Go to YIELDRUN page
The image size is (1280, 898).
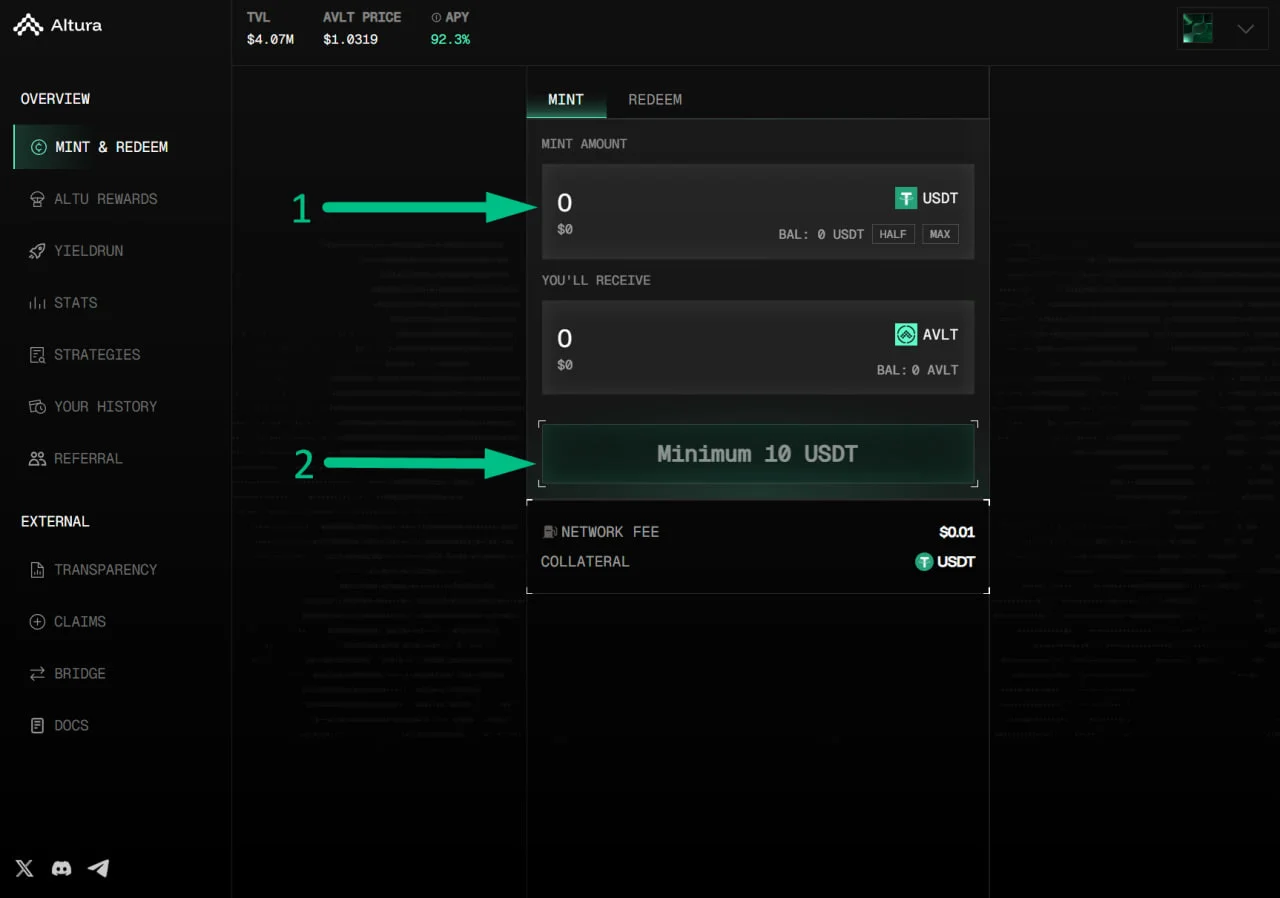pos(89,251)
